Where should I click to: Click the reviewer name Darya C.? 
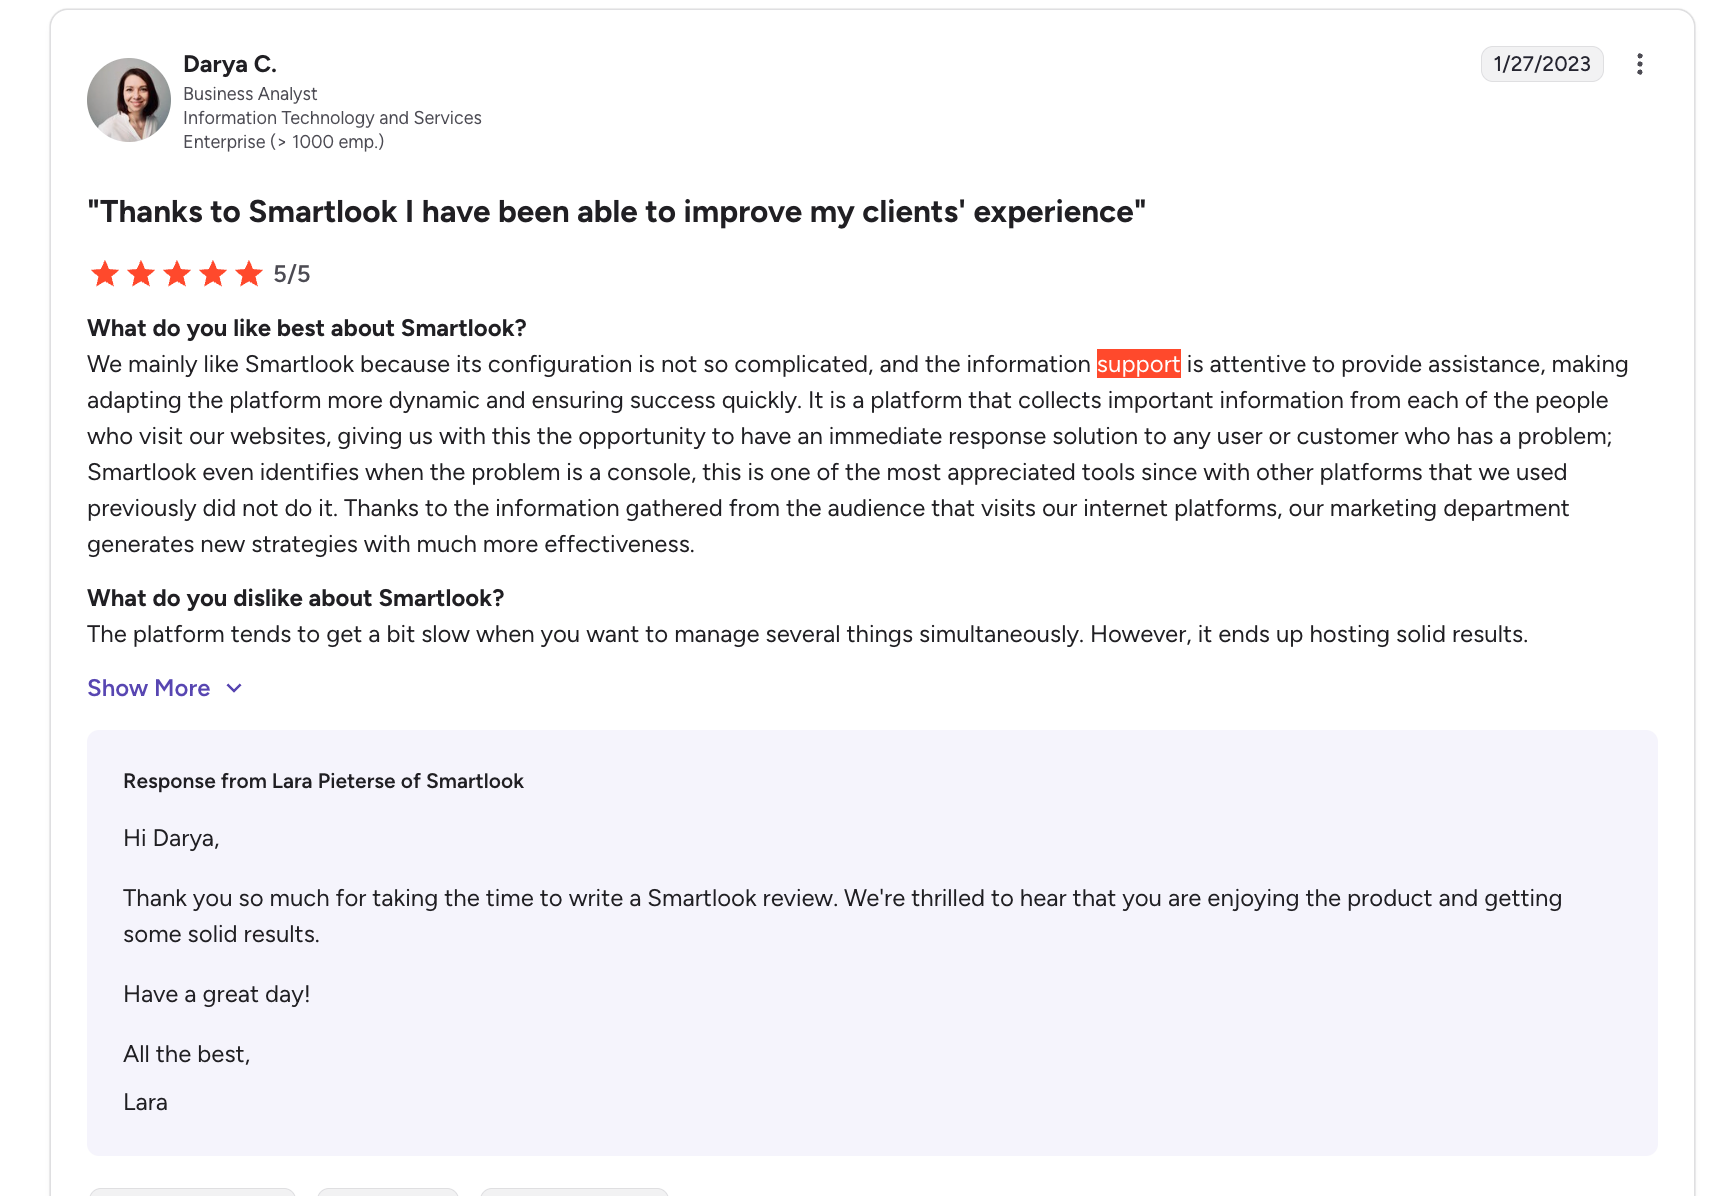click(230, 64)
